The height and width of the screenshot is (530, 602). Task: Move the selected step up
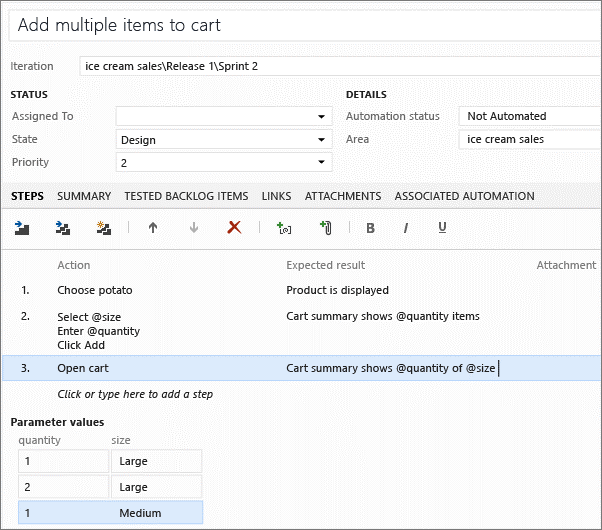[153, 228]
